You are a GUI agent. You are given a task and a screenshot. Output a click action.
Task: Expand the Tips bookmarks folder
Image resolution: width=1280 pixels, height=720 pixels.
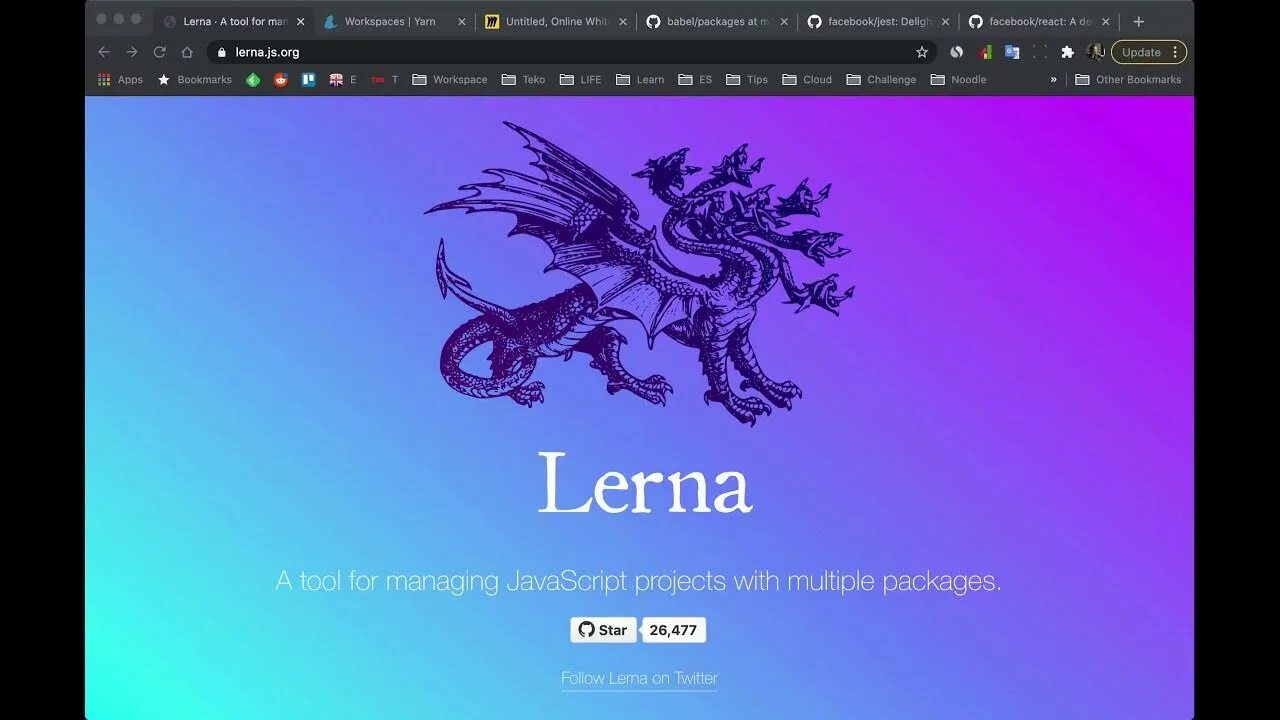[747, 79]
